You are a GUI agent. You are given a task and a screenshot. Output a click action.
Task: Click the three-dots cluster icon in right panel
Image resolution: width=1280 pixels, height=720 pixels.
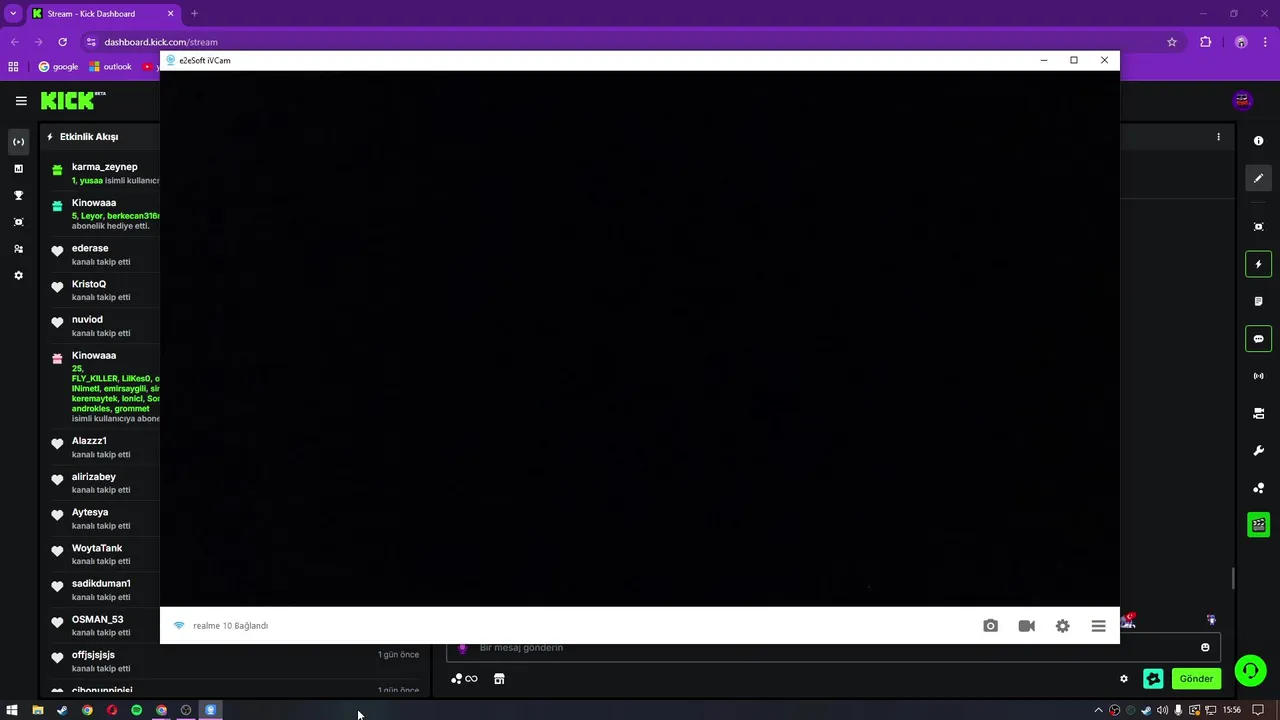click(1259, 488)
